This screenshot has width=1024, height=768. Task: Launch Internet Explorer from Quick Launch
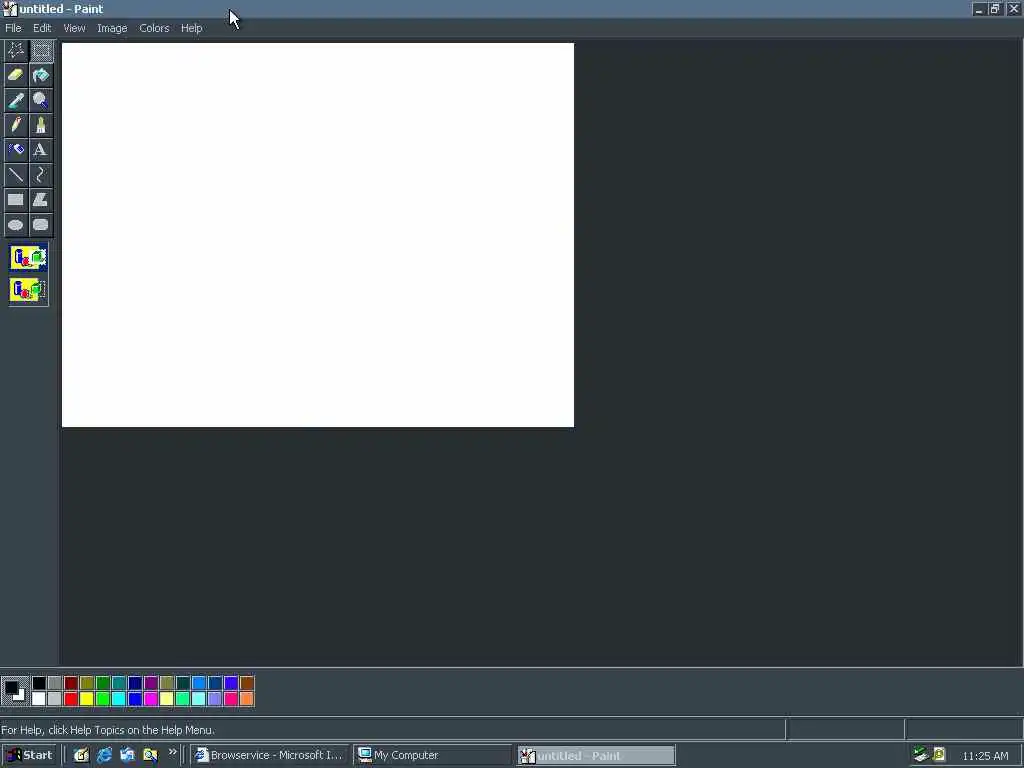[104, 755]
